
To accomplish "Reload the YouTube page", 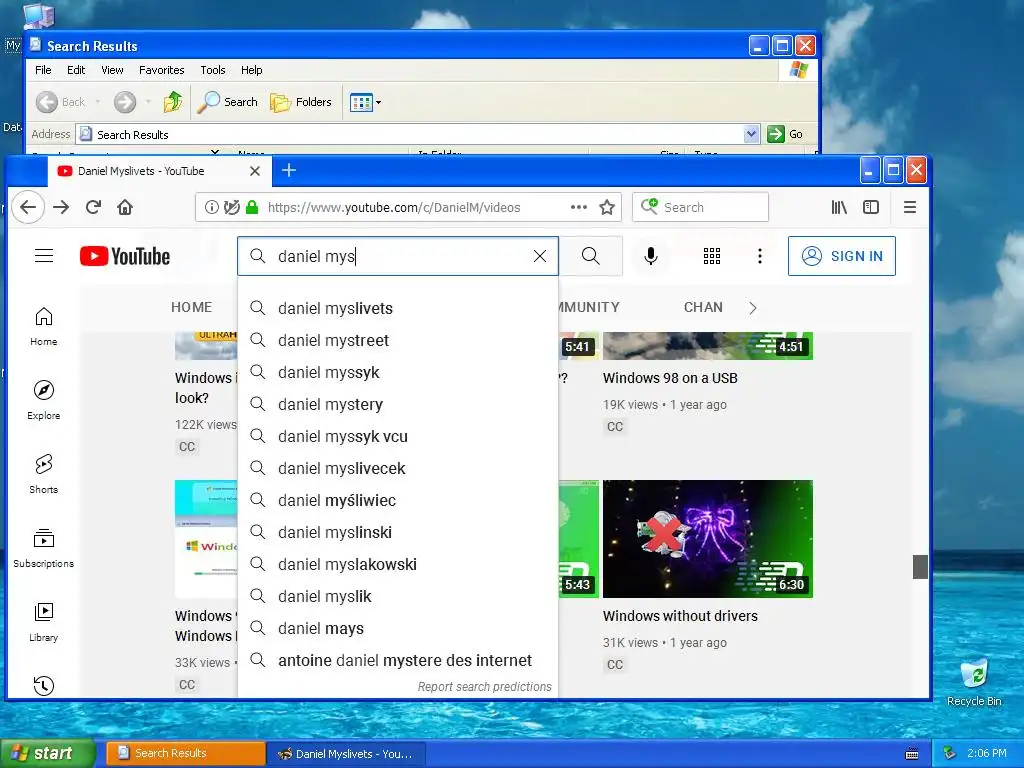I will click(93, 207).
